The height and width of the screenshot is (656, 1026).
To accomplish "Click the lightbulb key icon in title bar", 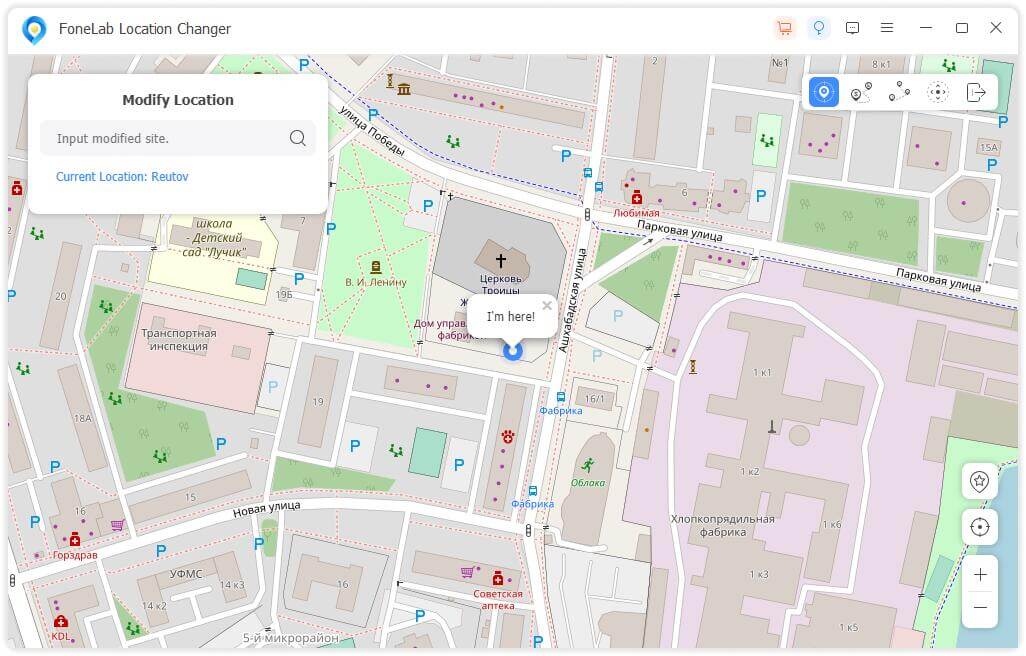I will coord(818,28).
